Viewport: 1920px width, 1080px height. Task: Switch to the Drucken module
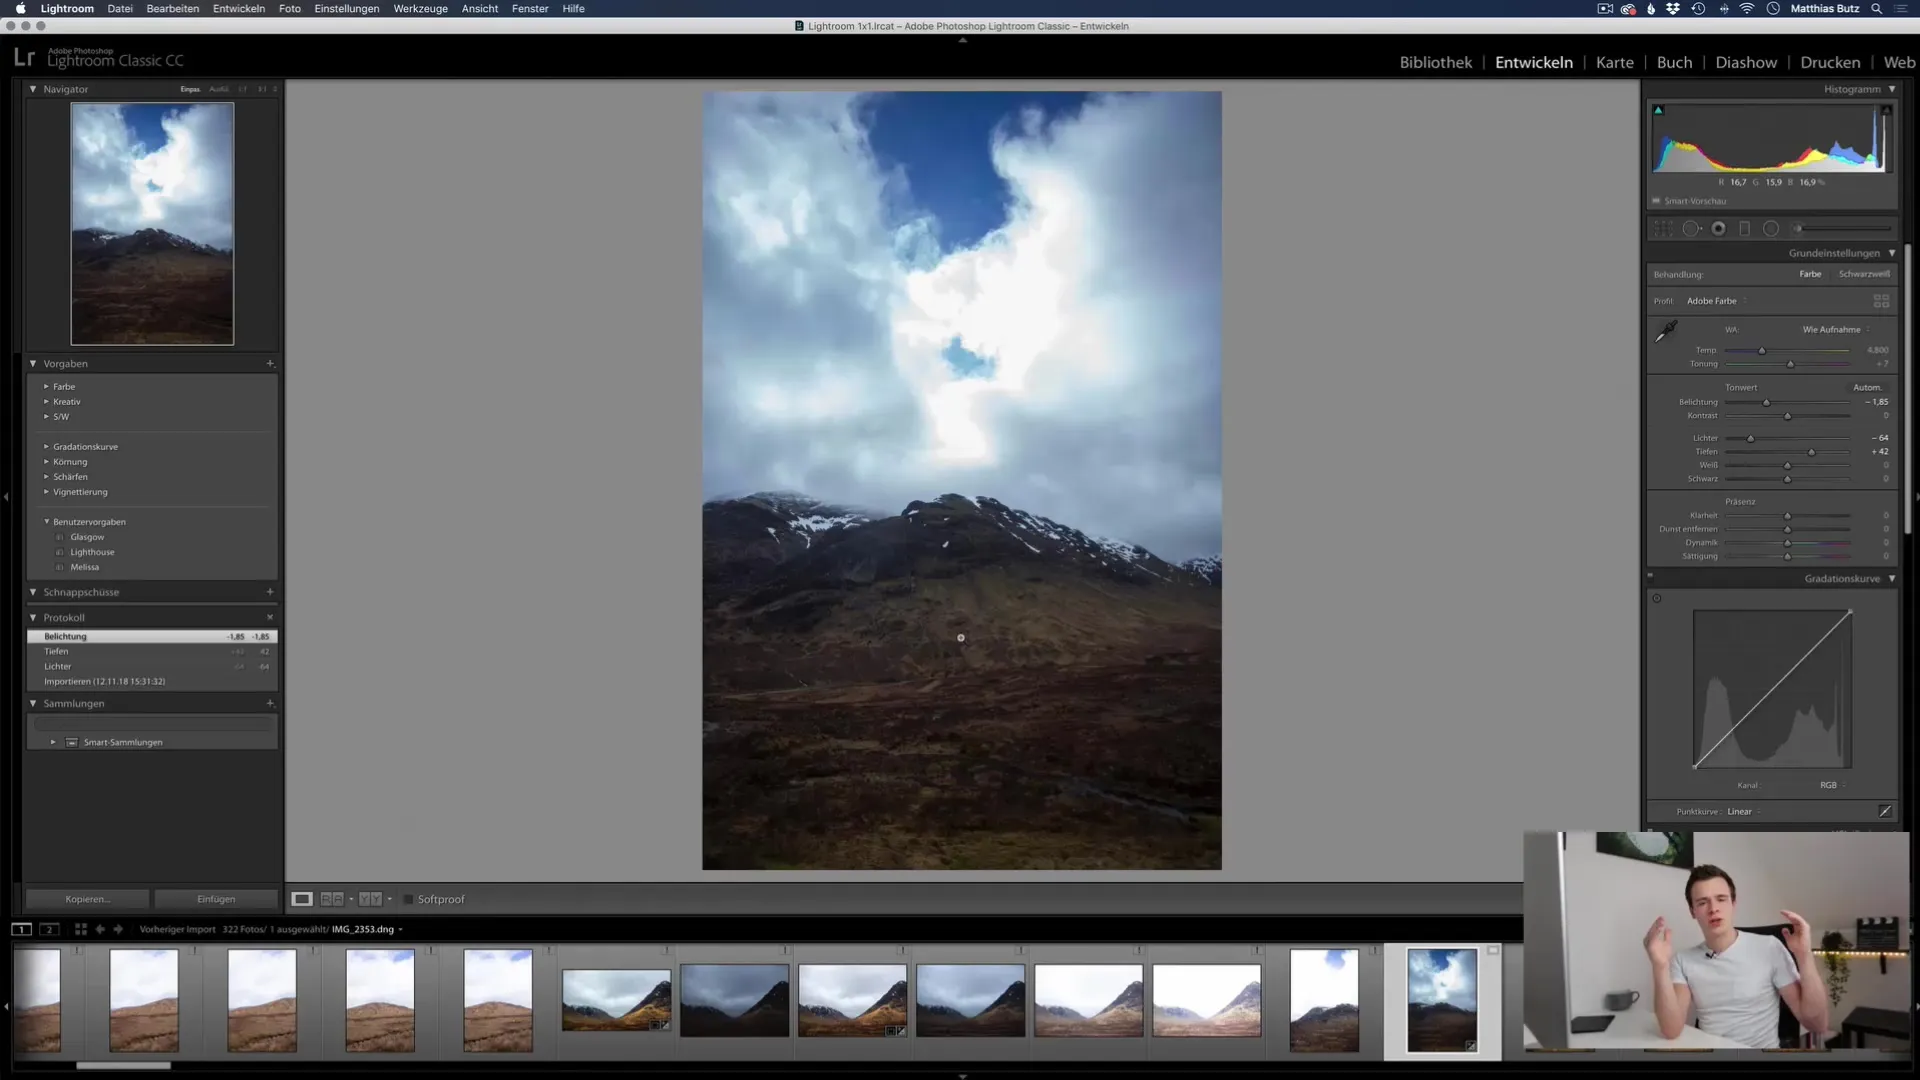pos(1830,62)
